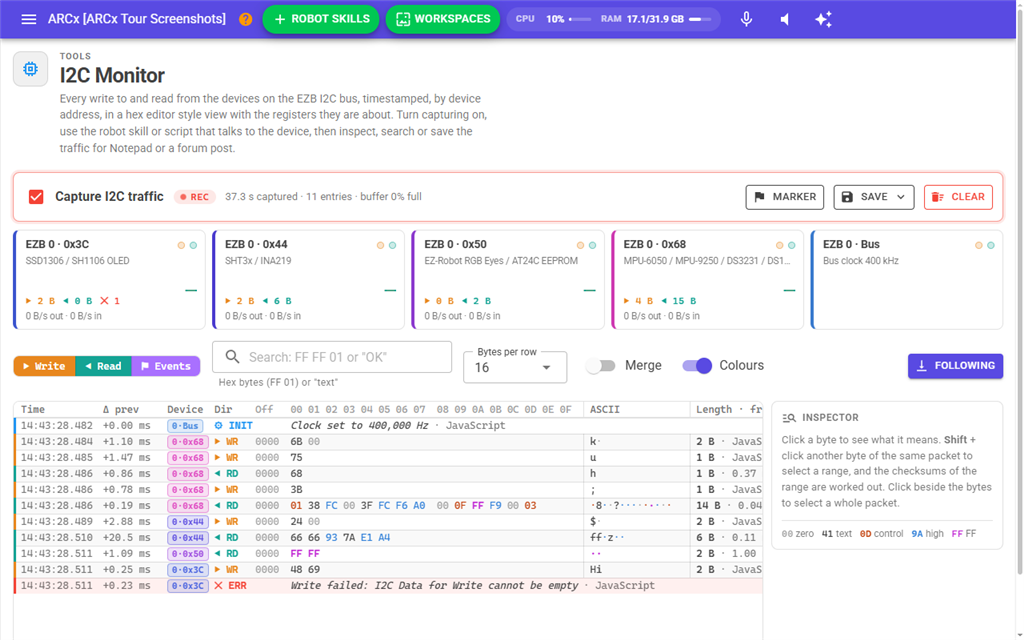Image resolution: width=1024 pixels, height=640 pixels.
Task: Click the CLEAR button
Action: (958, 197)
